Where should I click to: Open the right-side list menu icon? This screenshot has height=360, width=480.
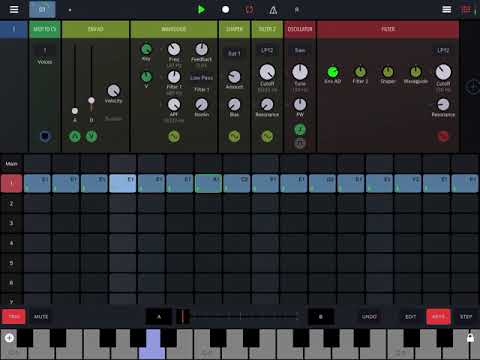point(446,9)
